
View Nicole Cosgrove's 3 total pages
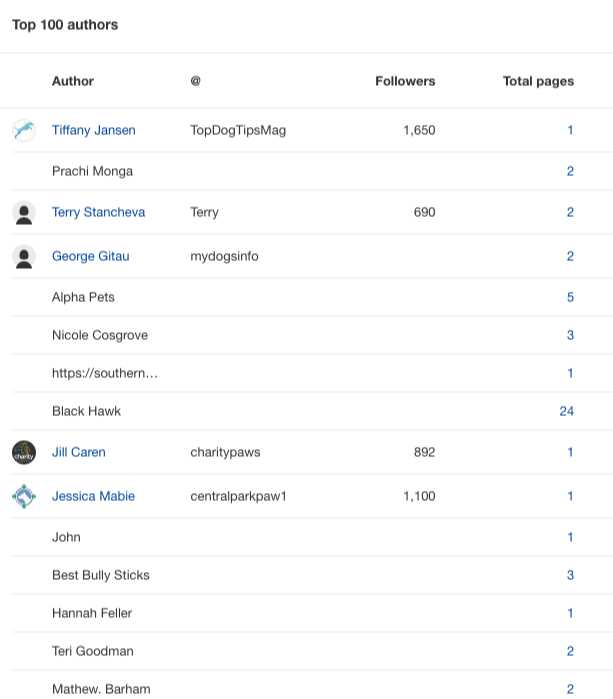click(x=570, y=335)
